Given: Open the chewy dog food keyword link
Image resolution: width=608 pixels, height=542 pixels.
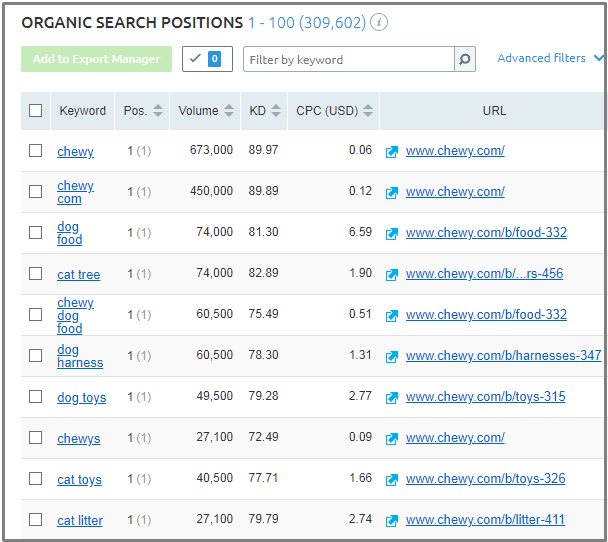Looking at the screenshot, I should tap(75, 315).
